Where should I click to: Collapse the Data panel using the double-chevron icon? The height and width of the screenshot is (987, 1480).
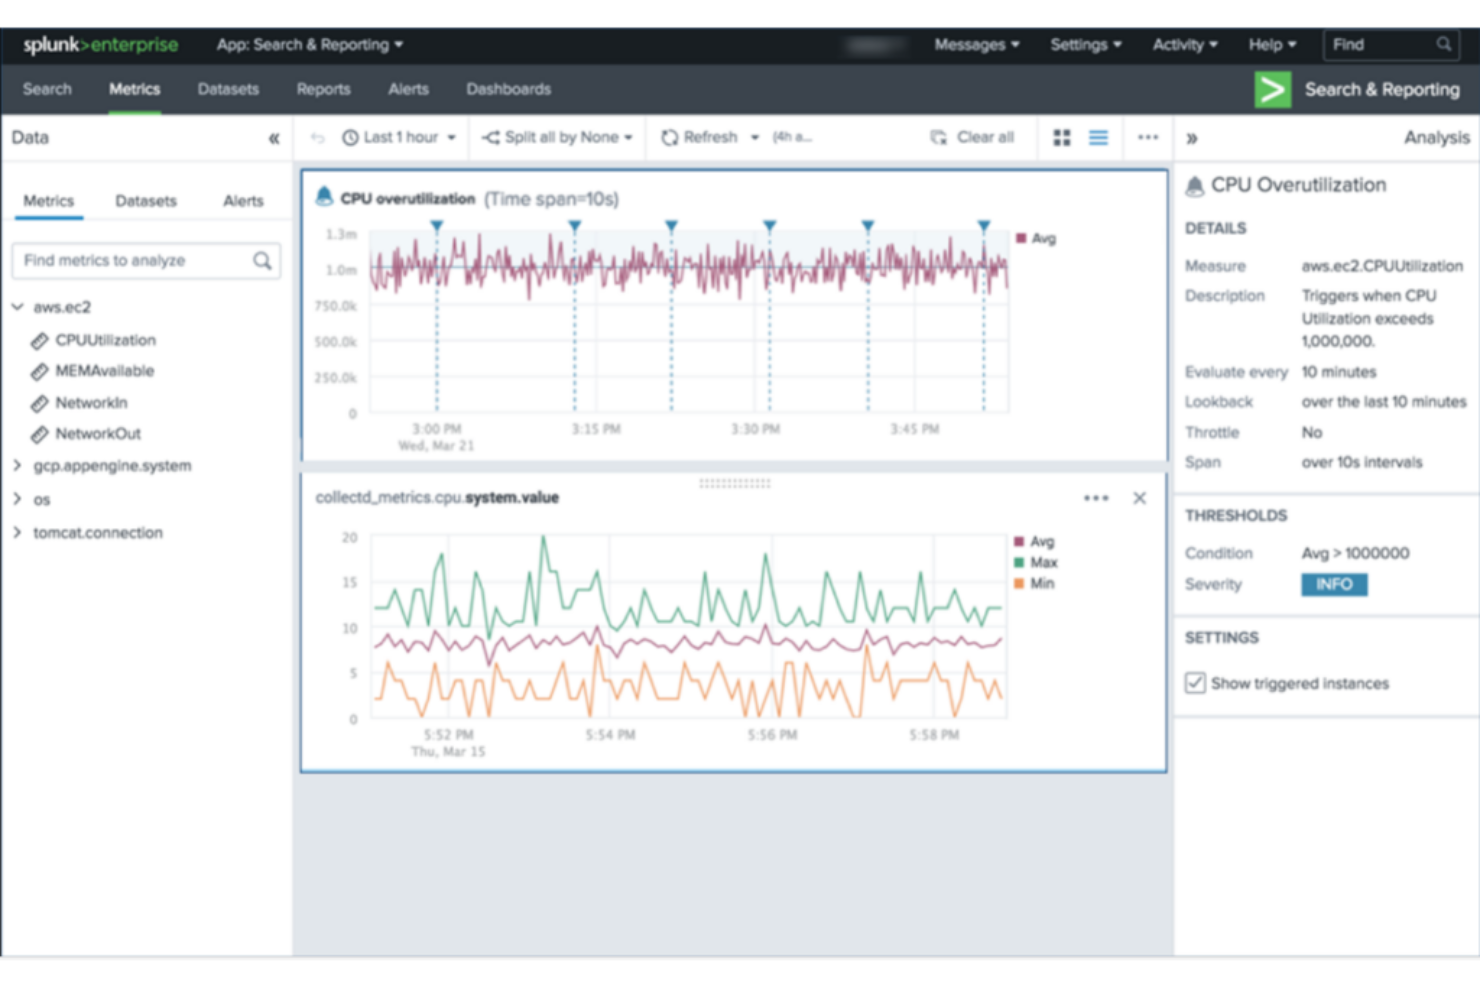coord(272,138)
